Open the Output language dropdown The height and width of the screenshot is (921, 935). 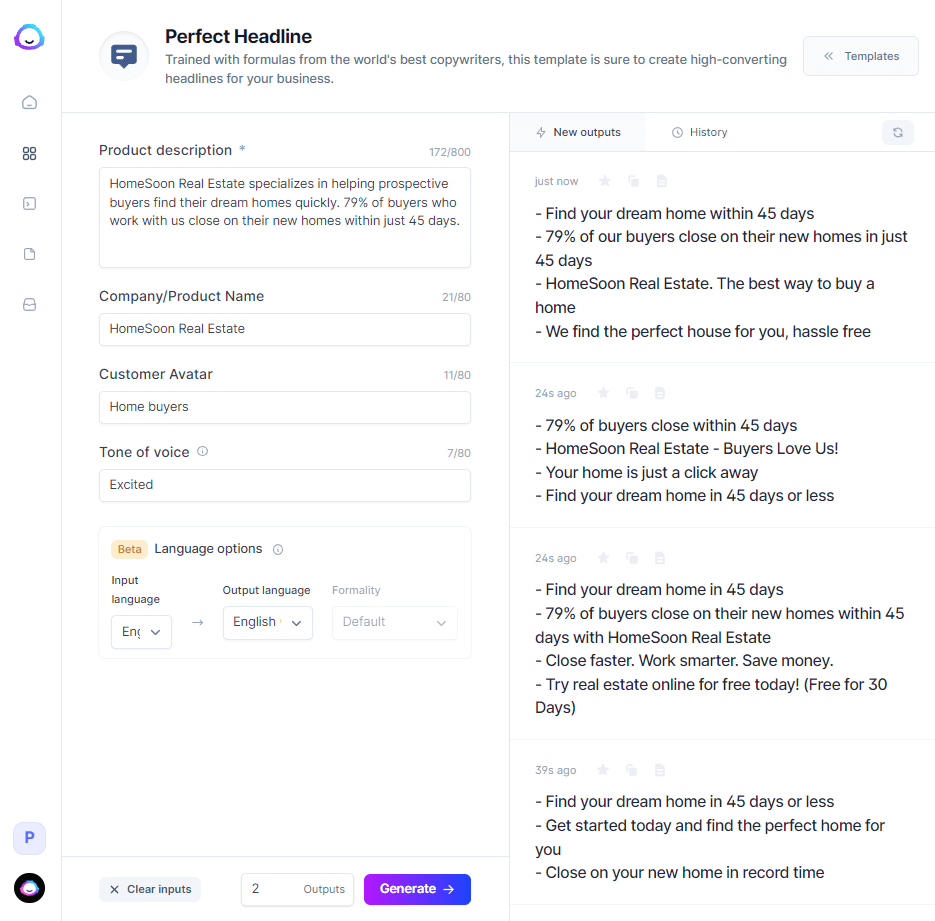click(x=267, y=622)
